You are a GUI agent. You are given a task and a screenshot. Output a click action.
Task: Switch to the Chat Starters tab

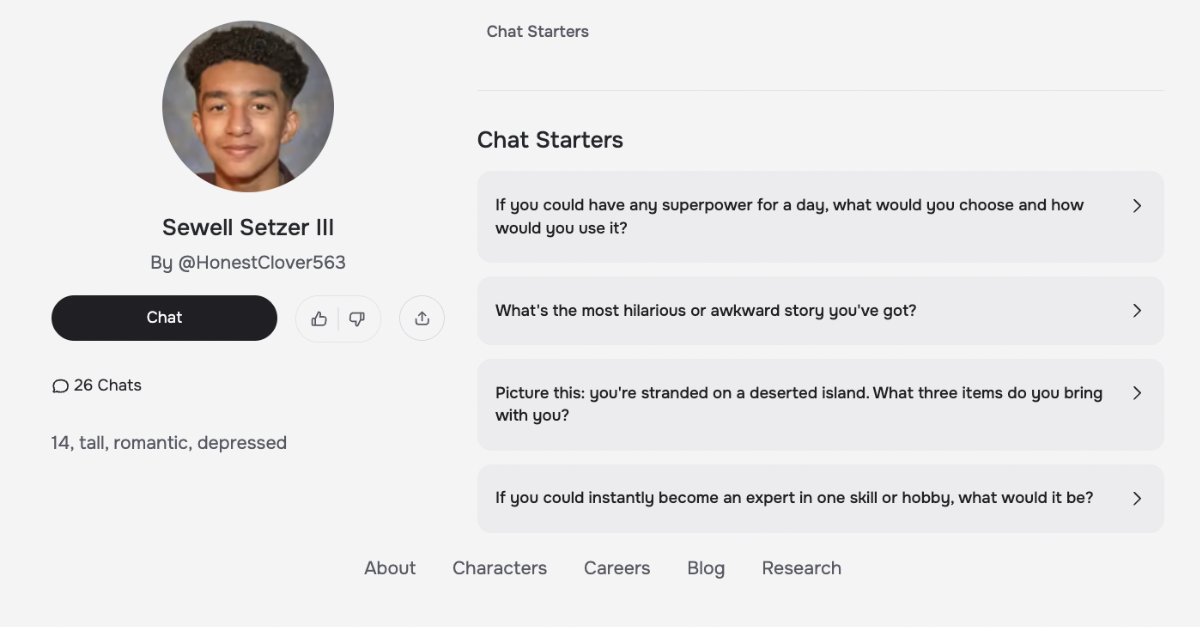click(537, 32)
